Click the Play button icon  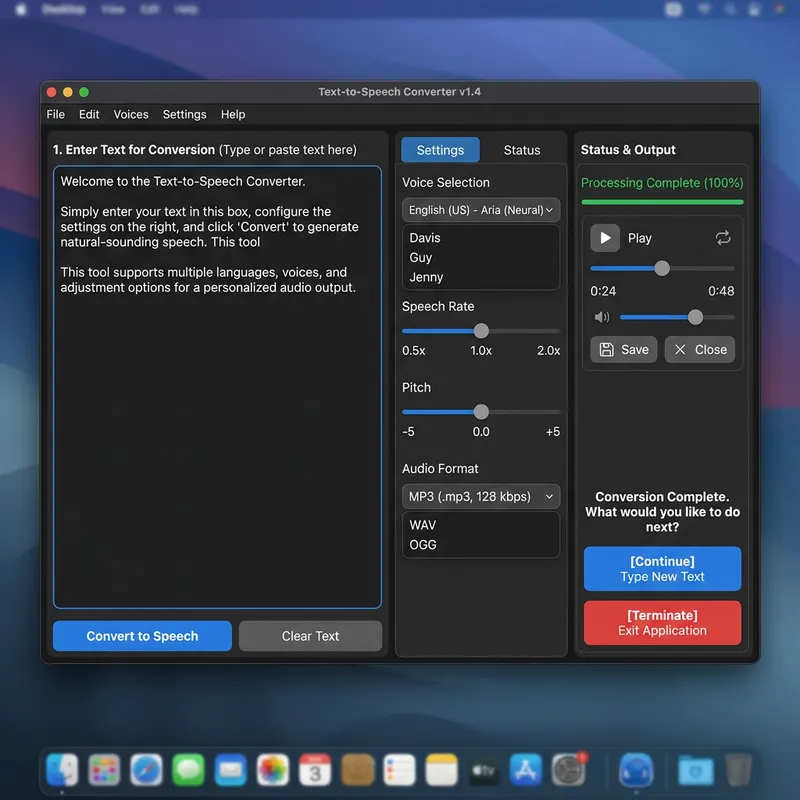tap(605, 238)
